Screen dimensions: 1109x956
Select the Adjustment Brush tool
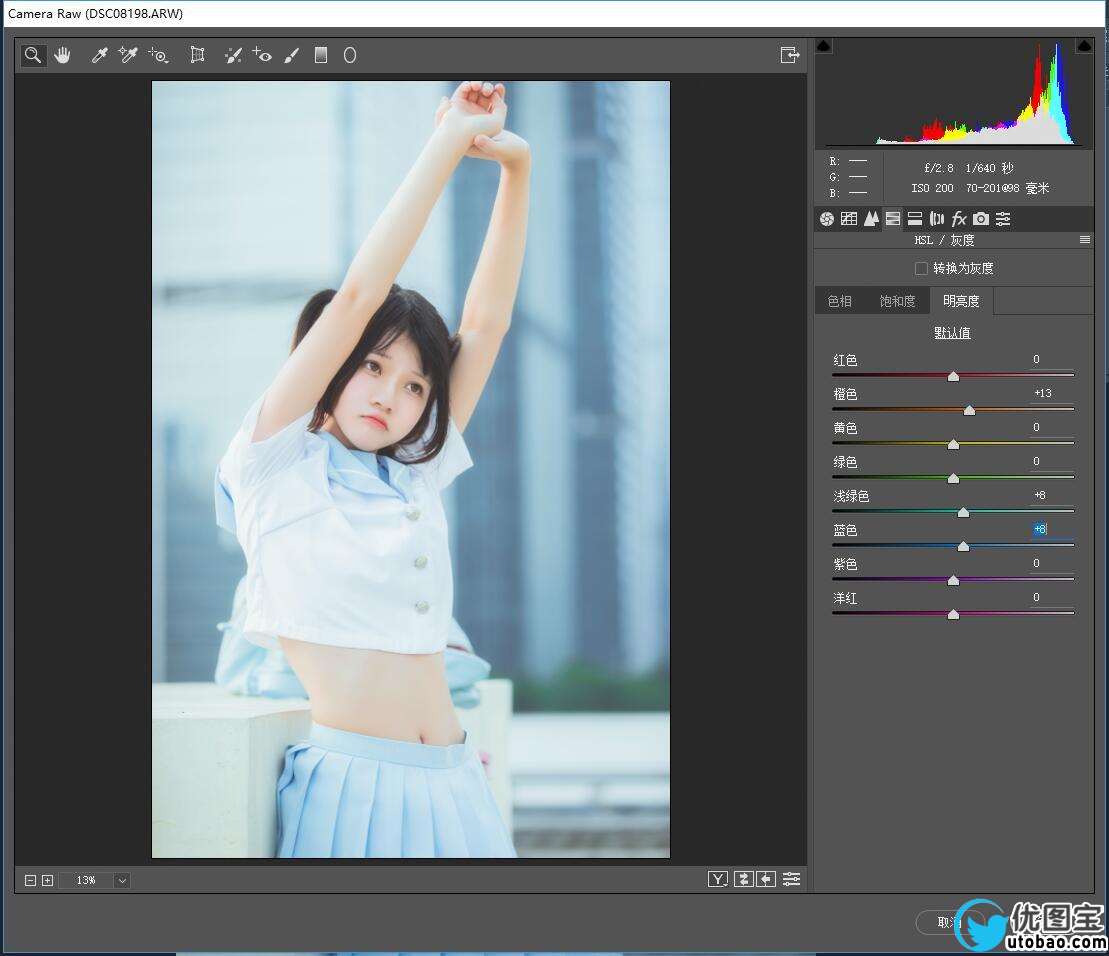click(x=291, y=55)
